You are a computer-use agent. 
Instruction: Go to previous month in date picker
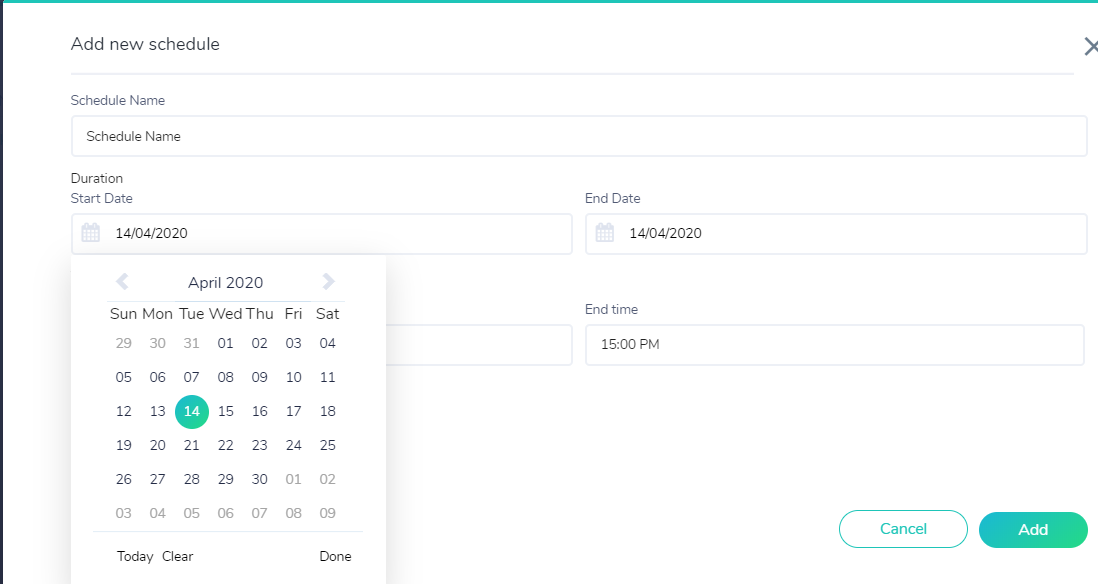pos(122,281)
